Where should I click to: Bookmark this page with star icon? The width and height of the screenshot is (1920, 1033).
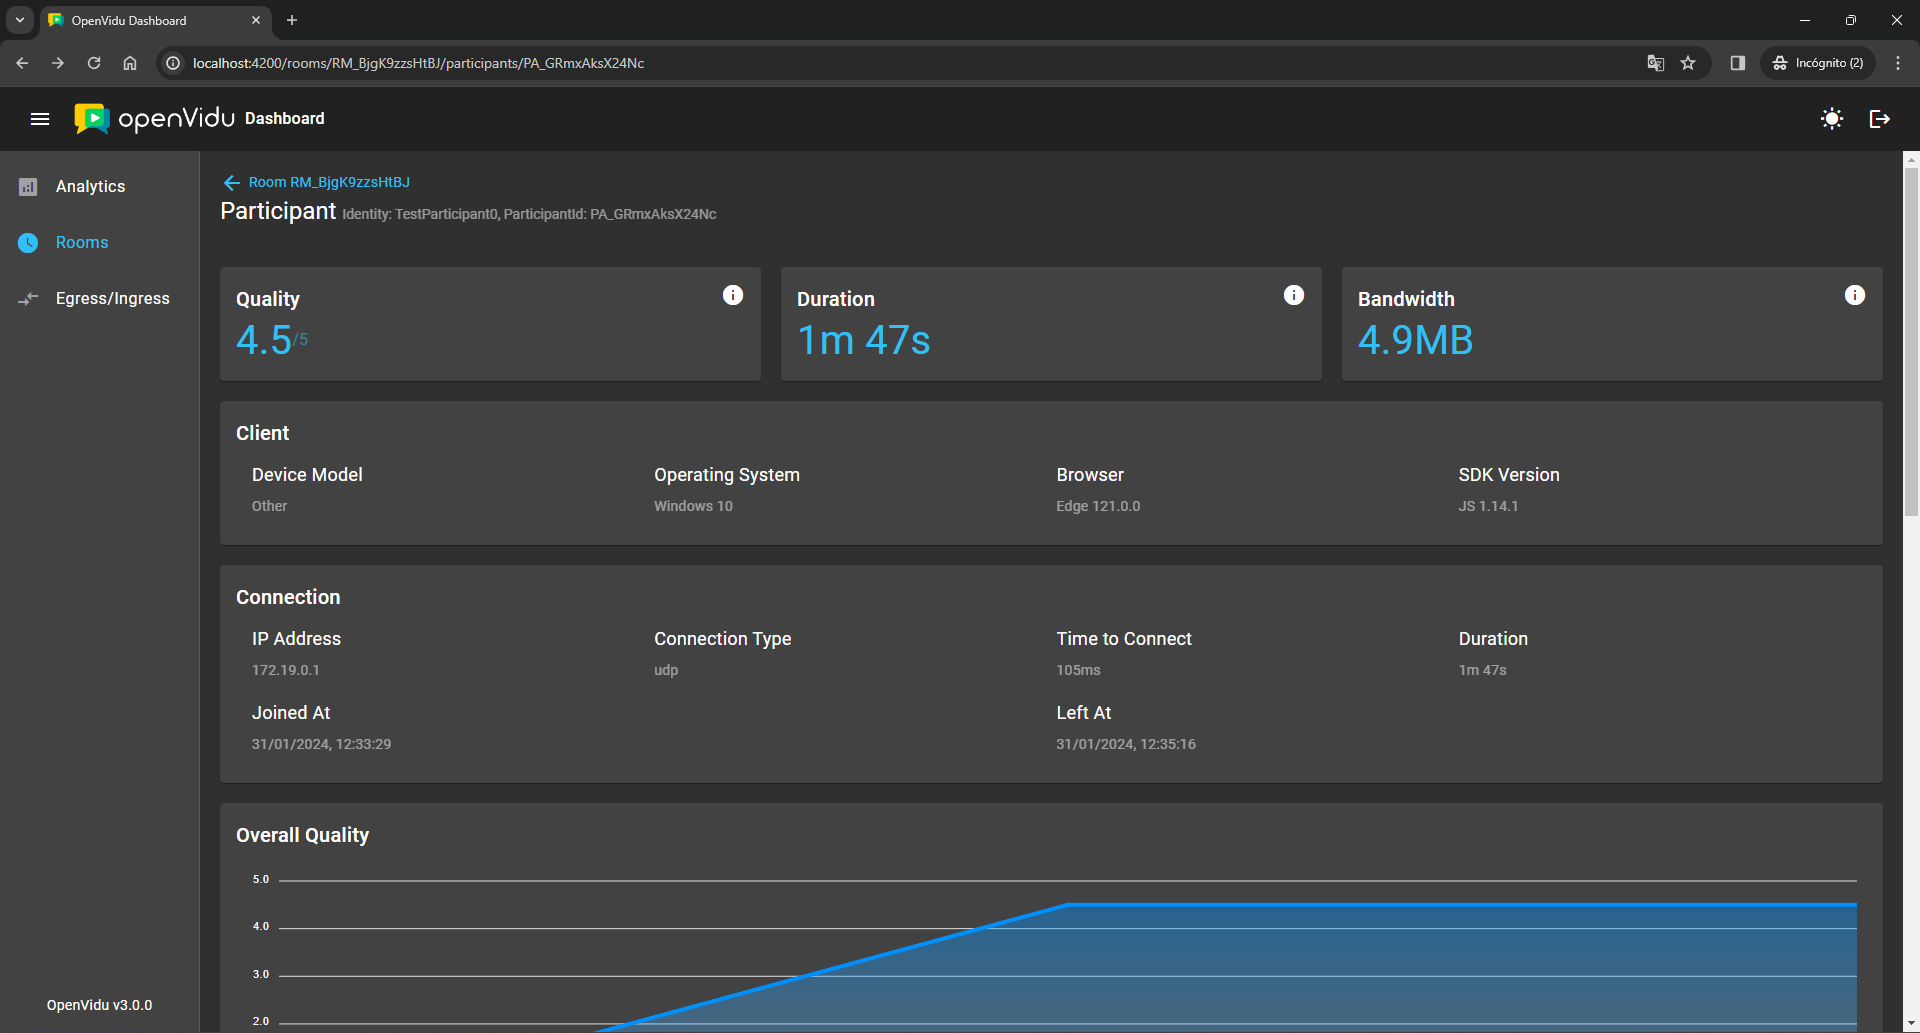tap(1688, 63)
